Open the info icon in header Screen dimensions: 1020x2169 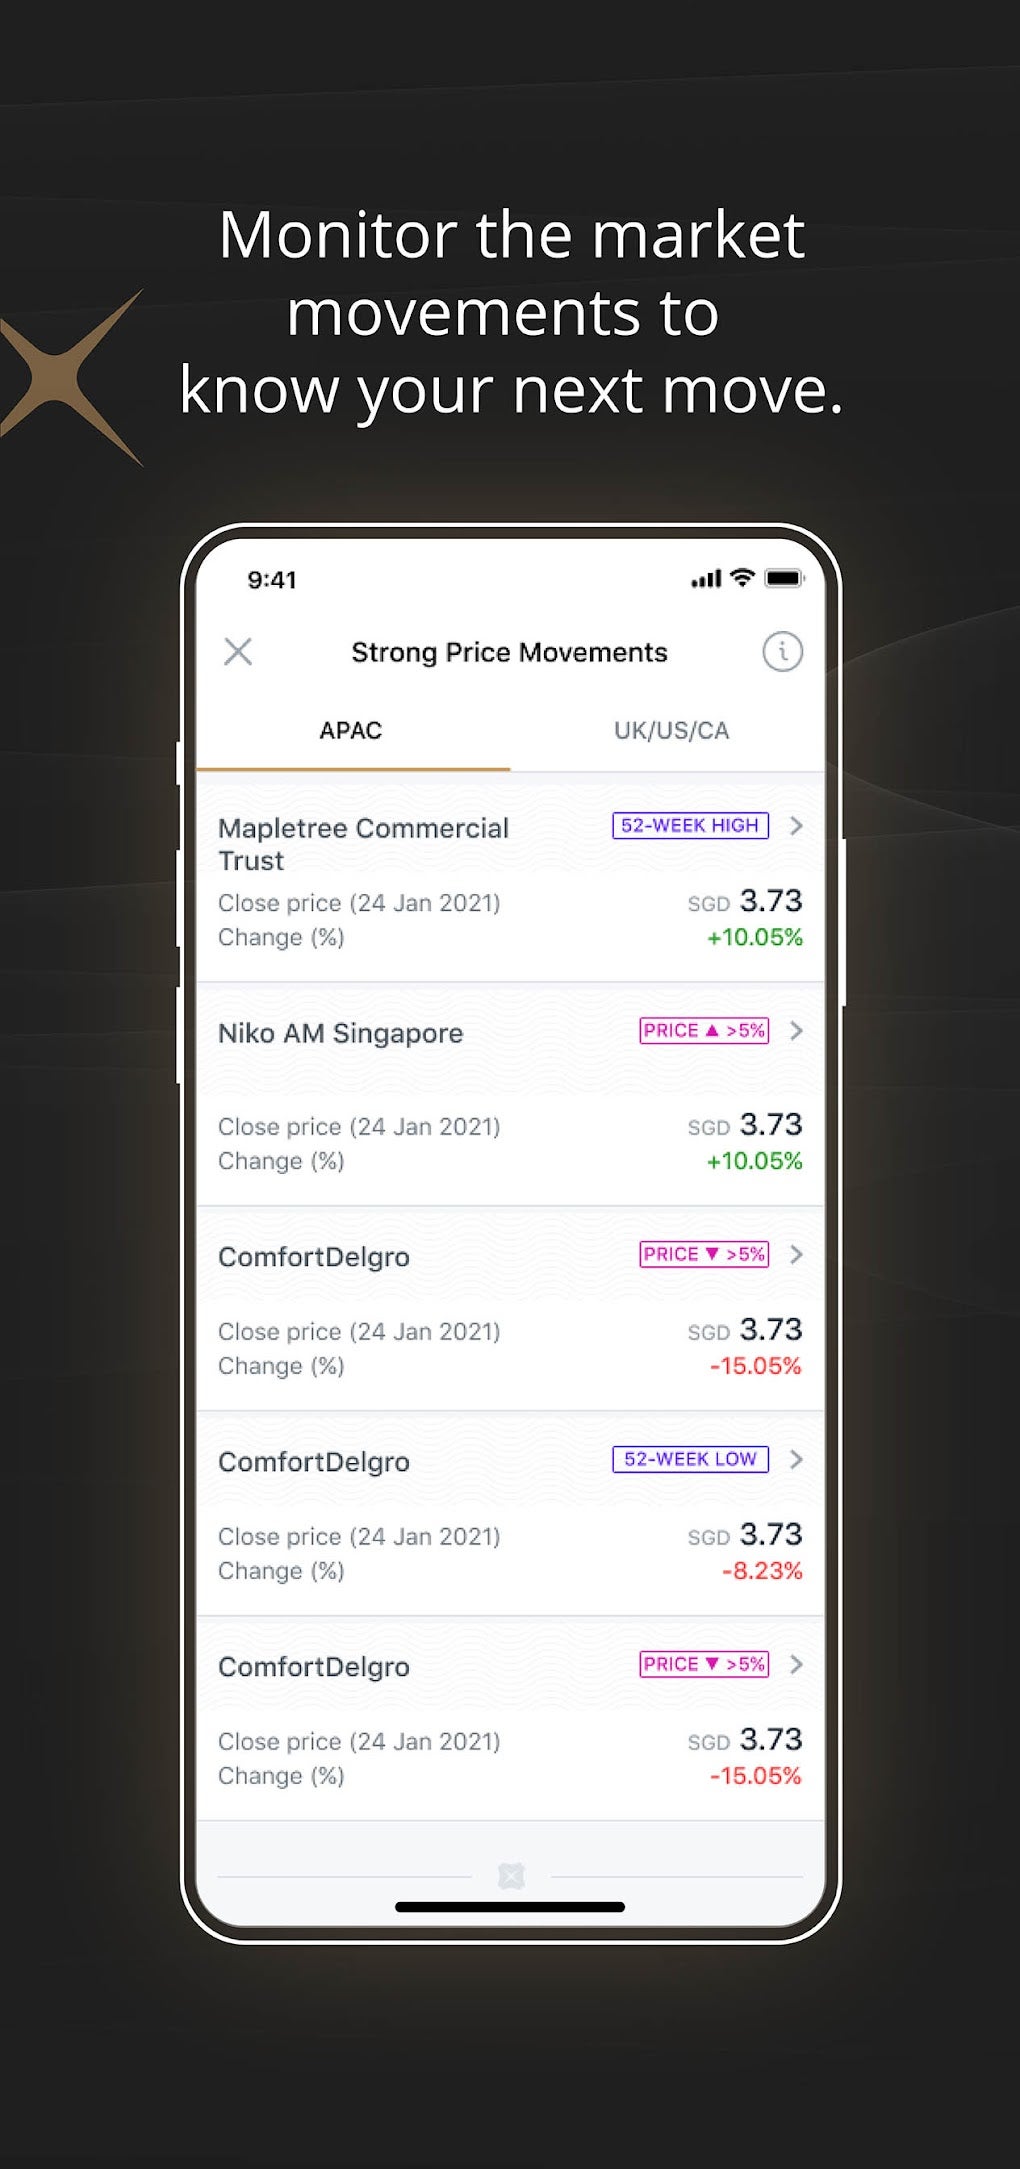pyautogui.click(x=782, y=652)
